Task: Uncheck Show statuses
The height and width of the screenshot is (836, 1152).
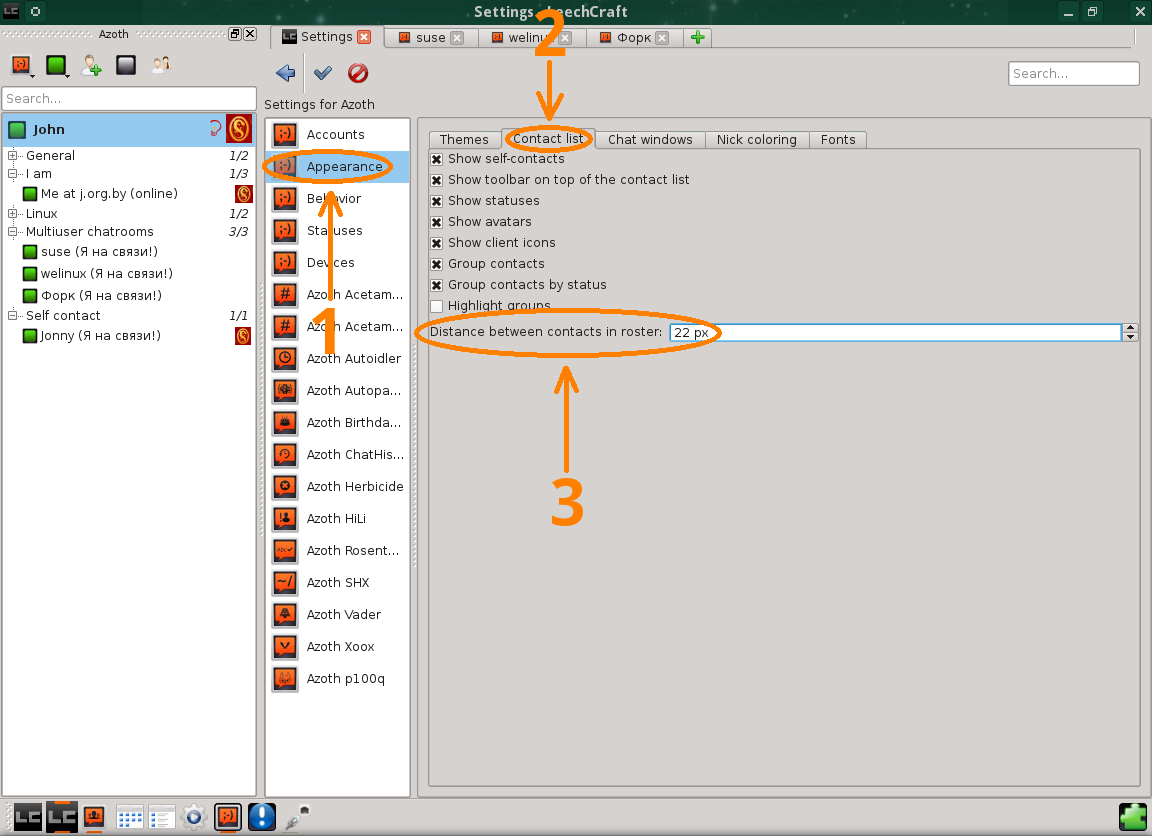Action: 436,201
